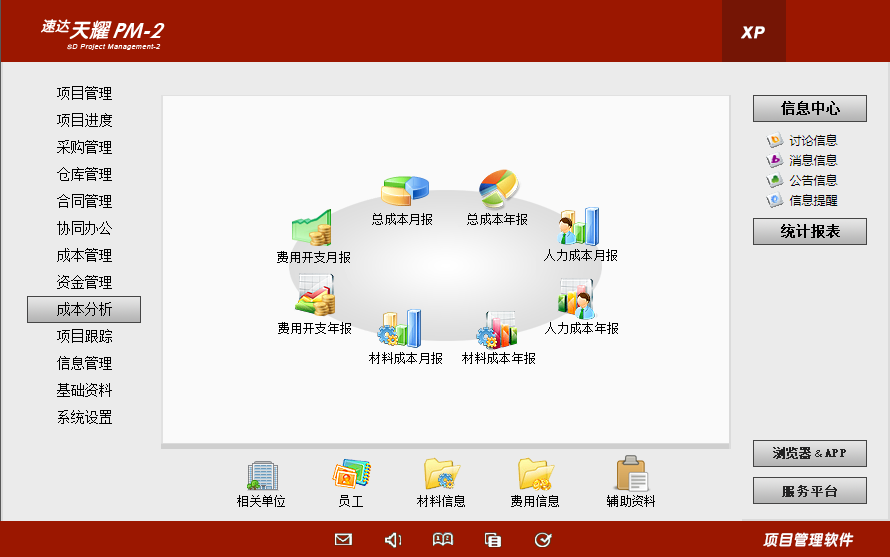Switch to 仓库管理 in the sidebar

(x=84, y=174)
